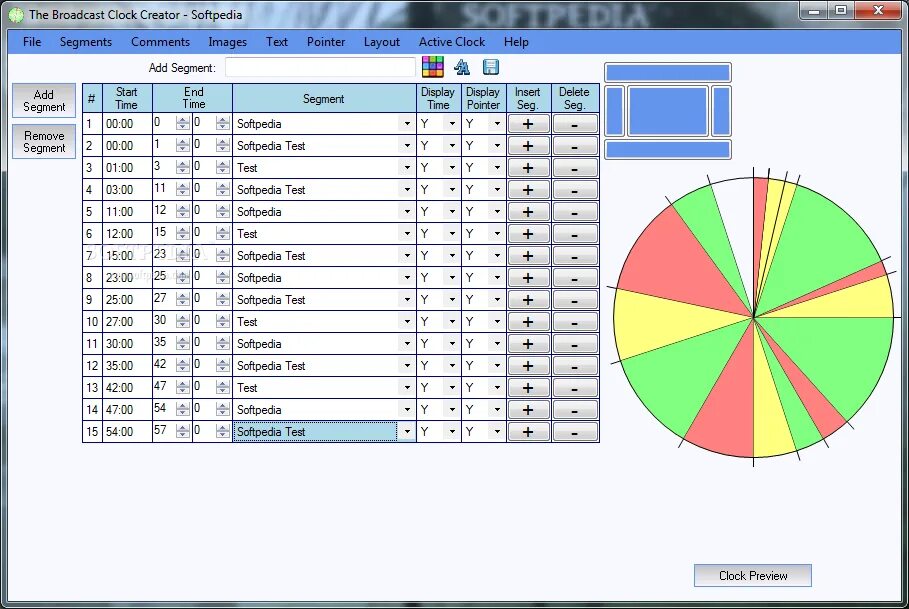Click plus button in row 8
This screenshot has width=909, height=609.
coord(529,278)
